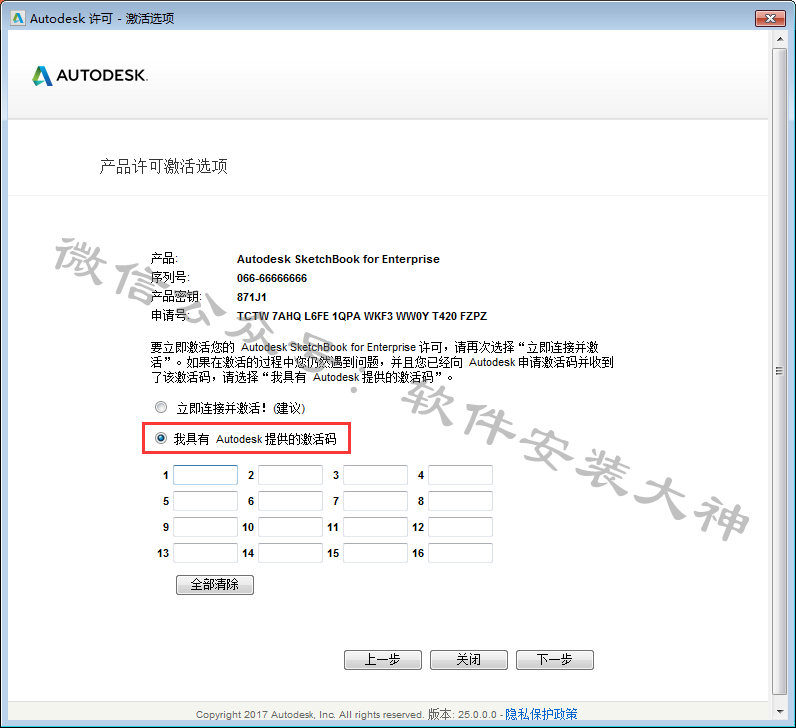Click activation code field 2
The image size is (796, 728).
[290, 475]
